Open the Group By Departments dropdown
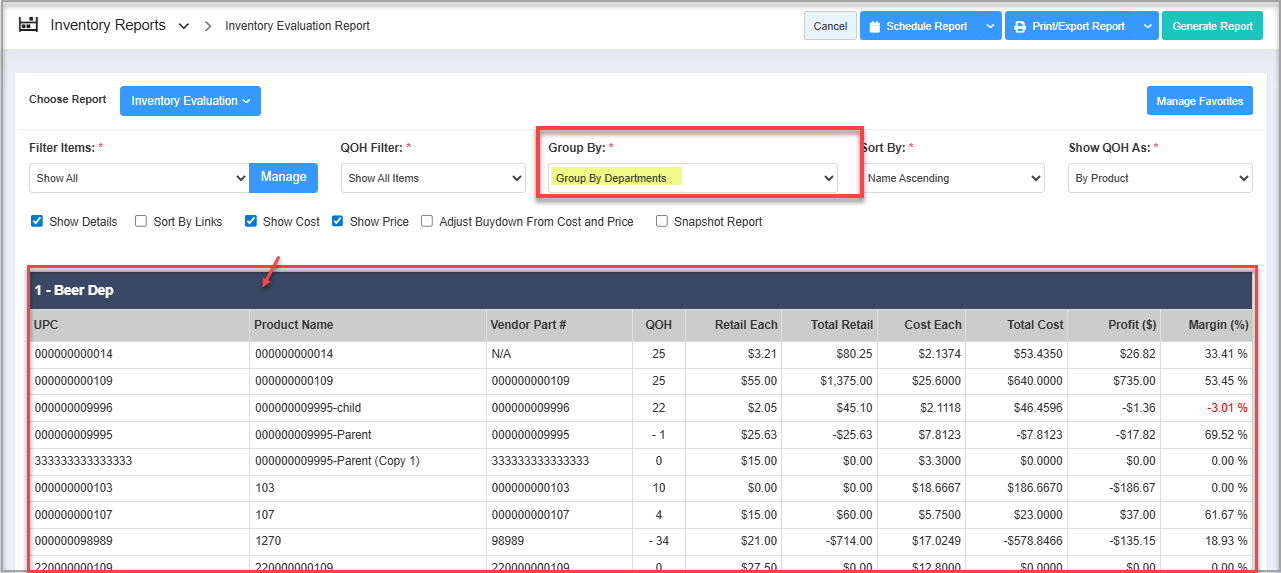Screen dimensions: 1281x573 tap(694, 178)
